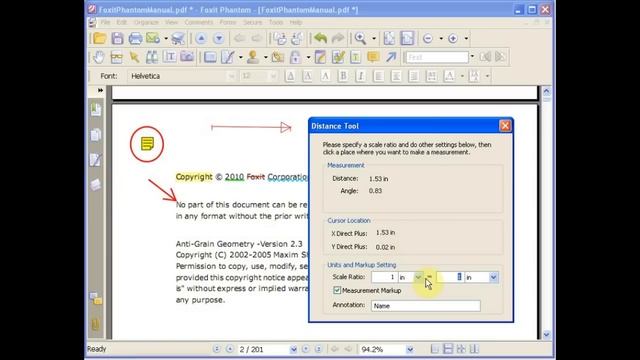640x360 pixels.
Task: Open the Helvetica font dropdown
Action: [231, 76]
